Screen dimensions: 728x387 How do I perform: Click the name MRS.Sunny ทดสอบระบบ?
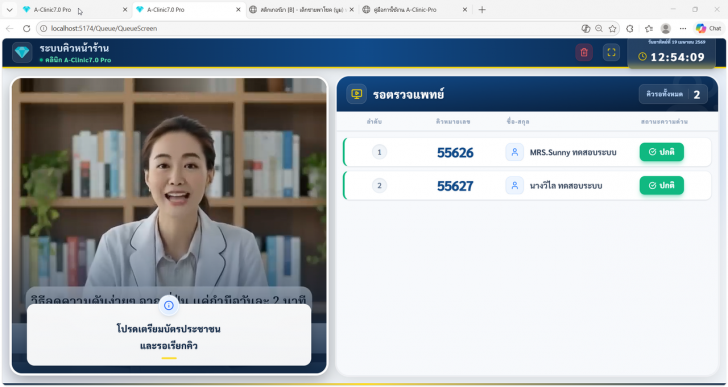[573, 152]
